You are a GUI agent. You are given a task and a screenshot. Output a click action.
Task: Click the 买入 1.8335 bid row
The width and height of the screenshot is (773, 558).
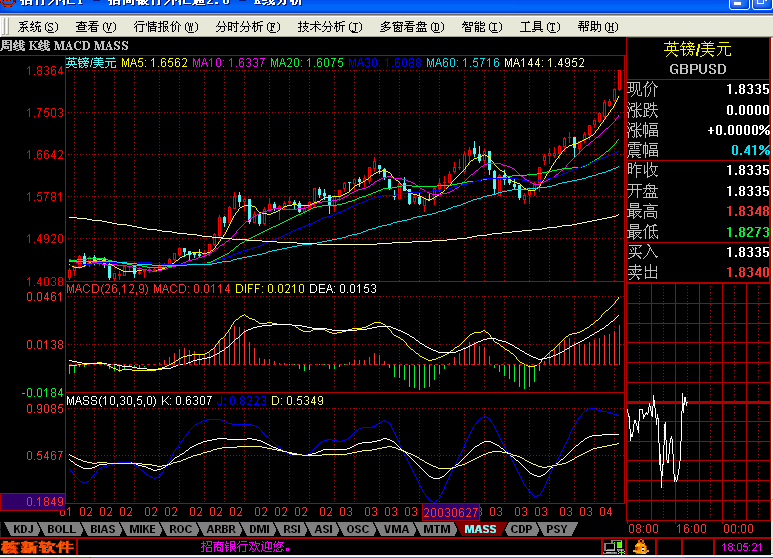pos(698,252)
